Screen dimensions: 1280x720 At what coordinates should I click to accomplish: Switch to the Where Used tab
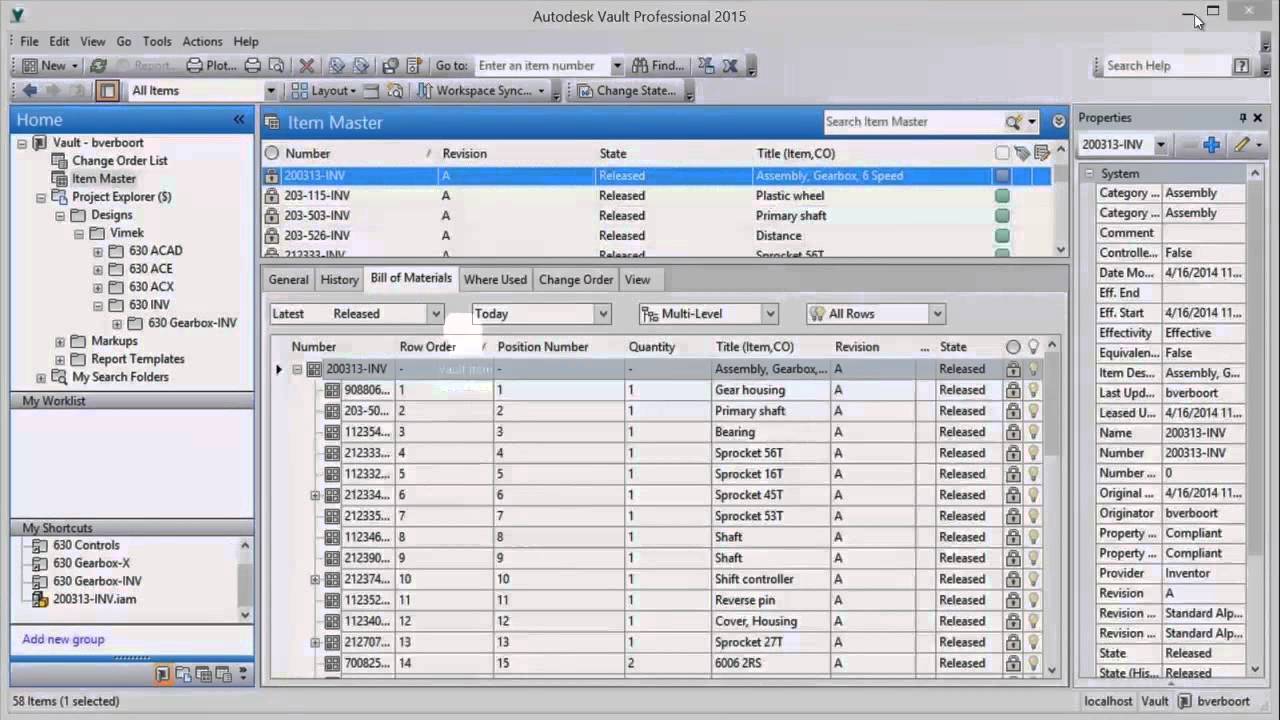click(495, 280)
